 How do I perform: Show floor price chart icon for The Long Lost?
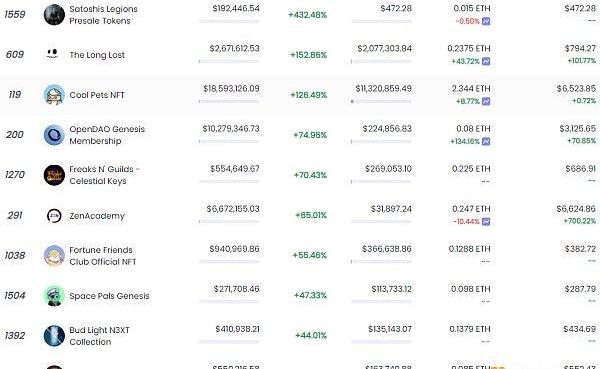click(x=486, y=61)
